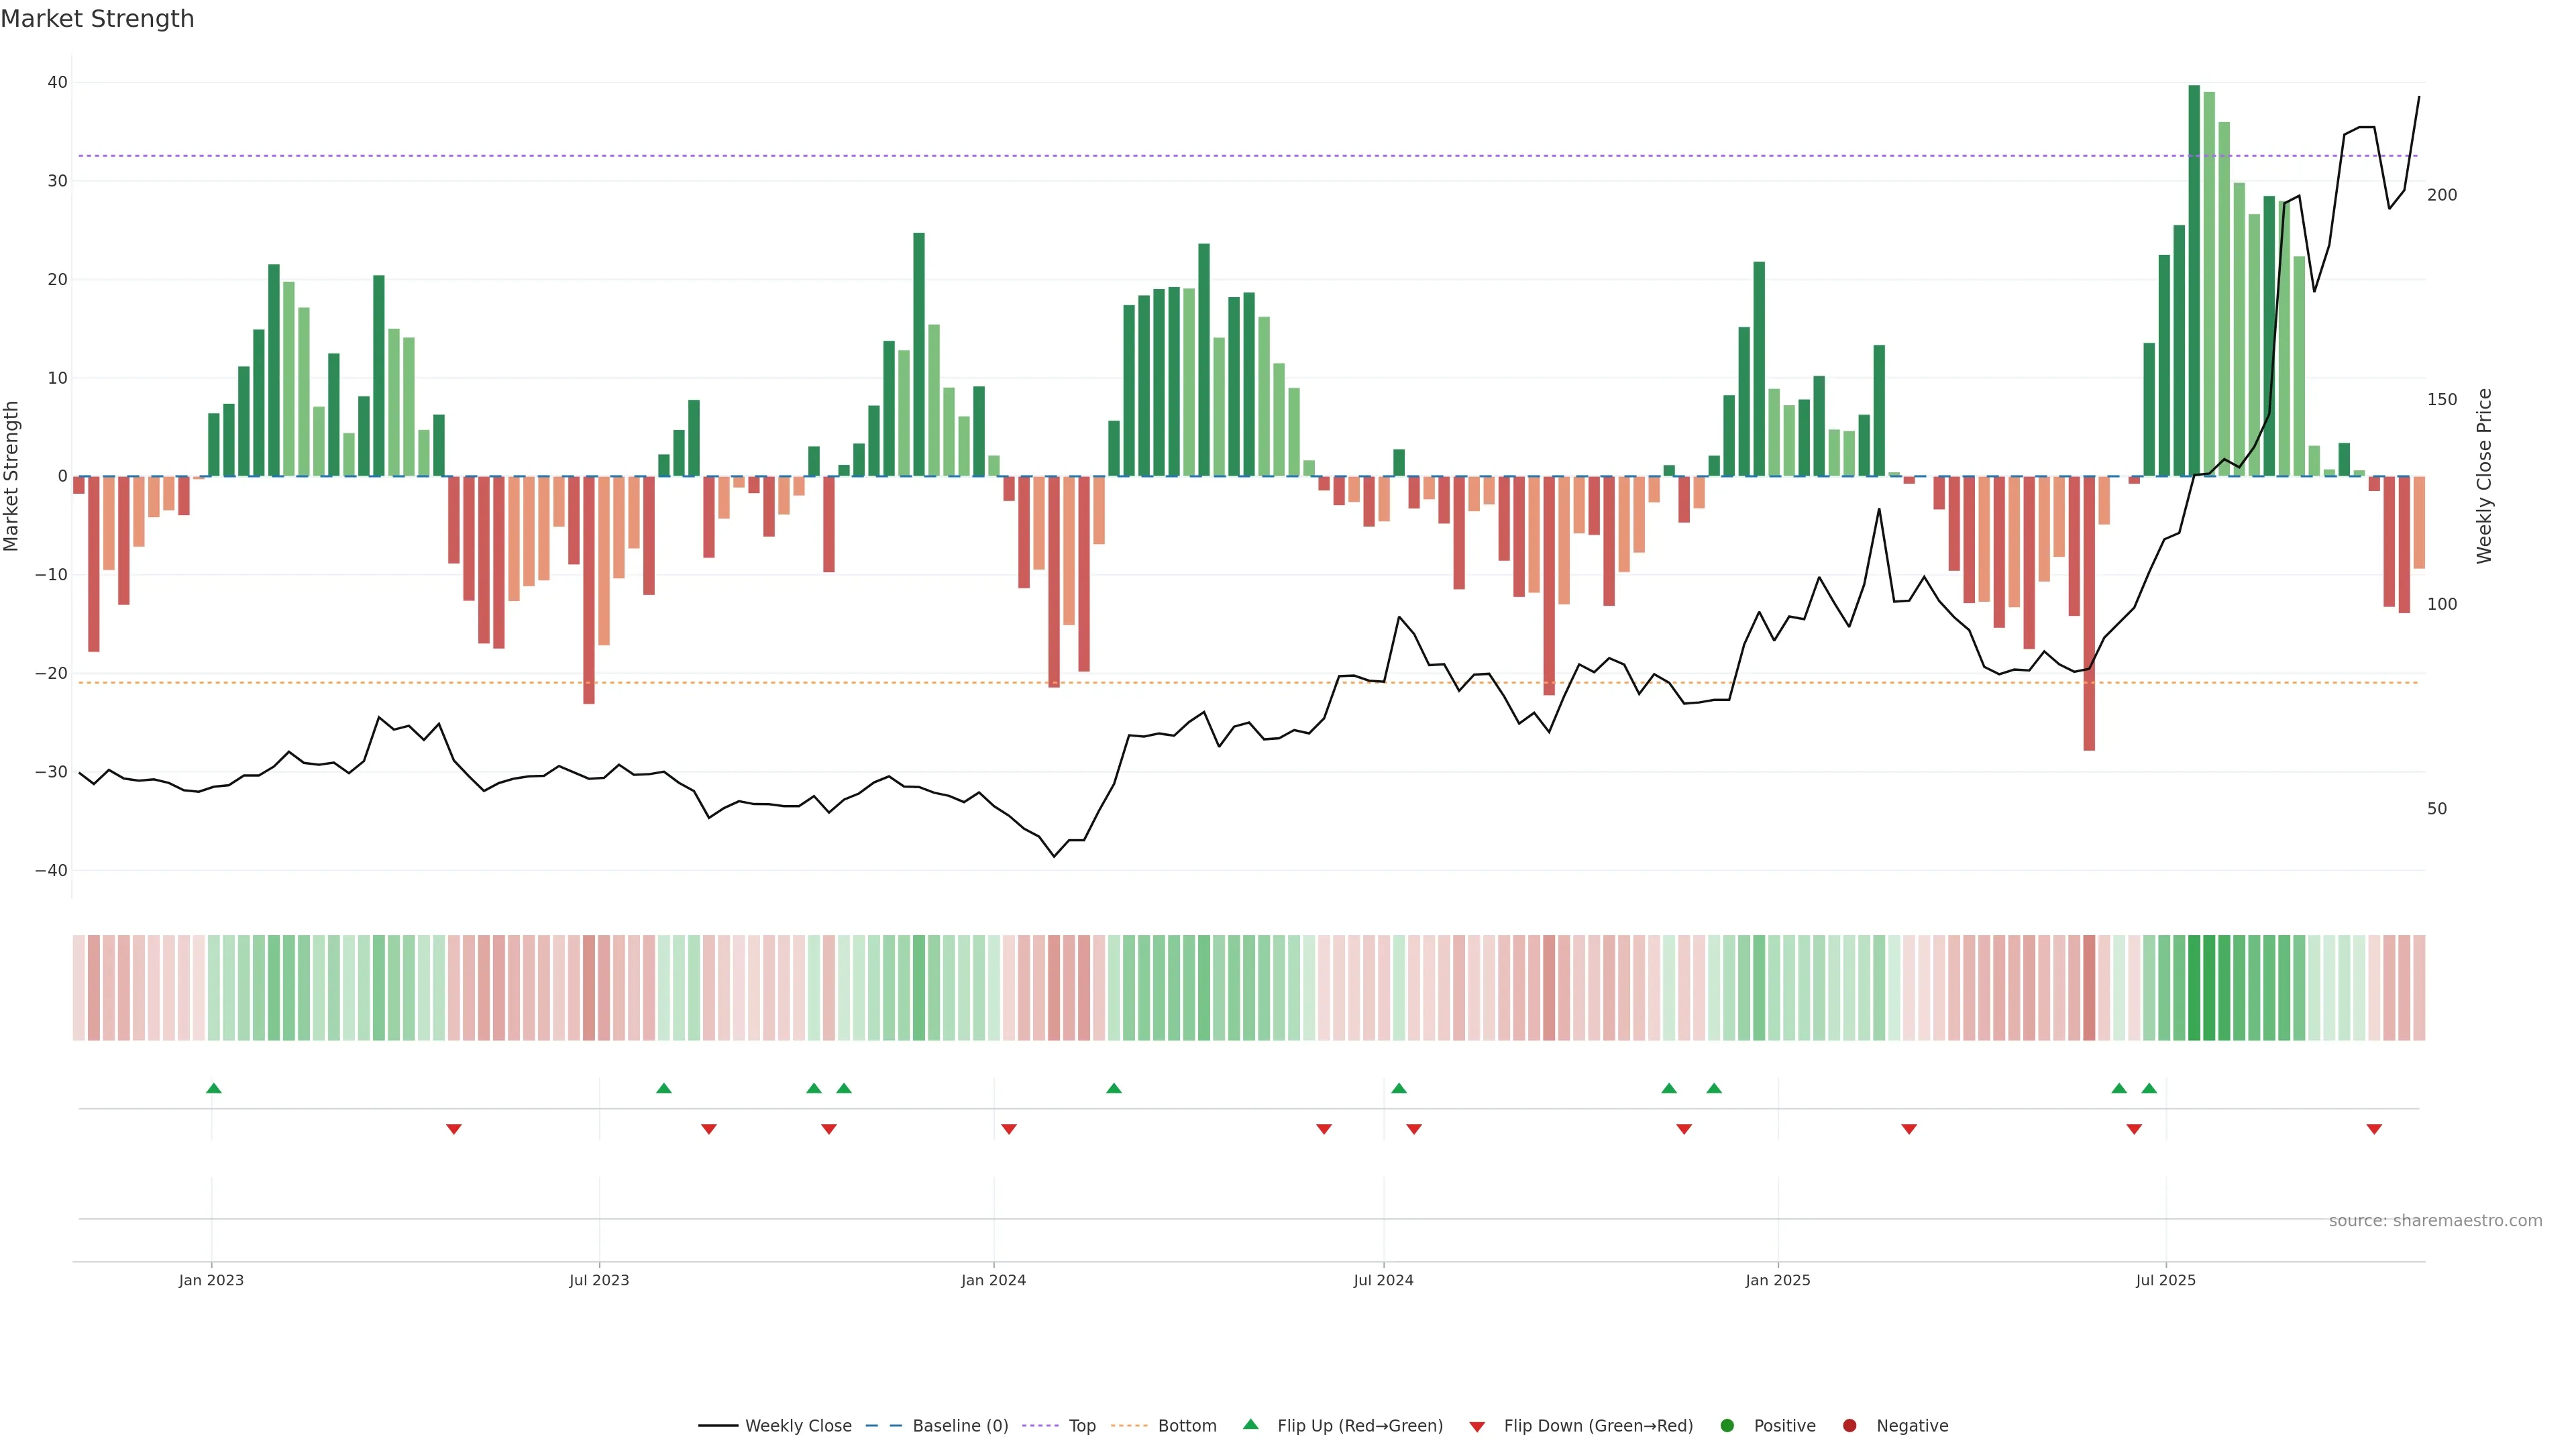2576x1449 pixels.
Task: Click the red flip-down triangle just after Jan 2024
Action: (1009, 1129)
